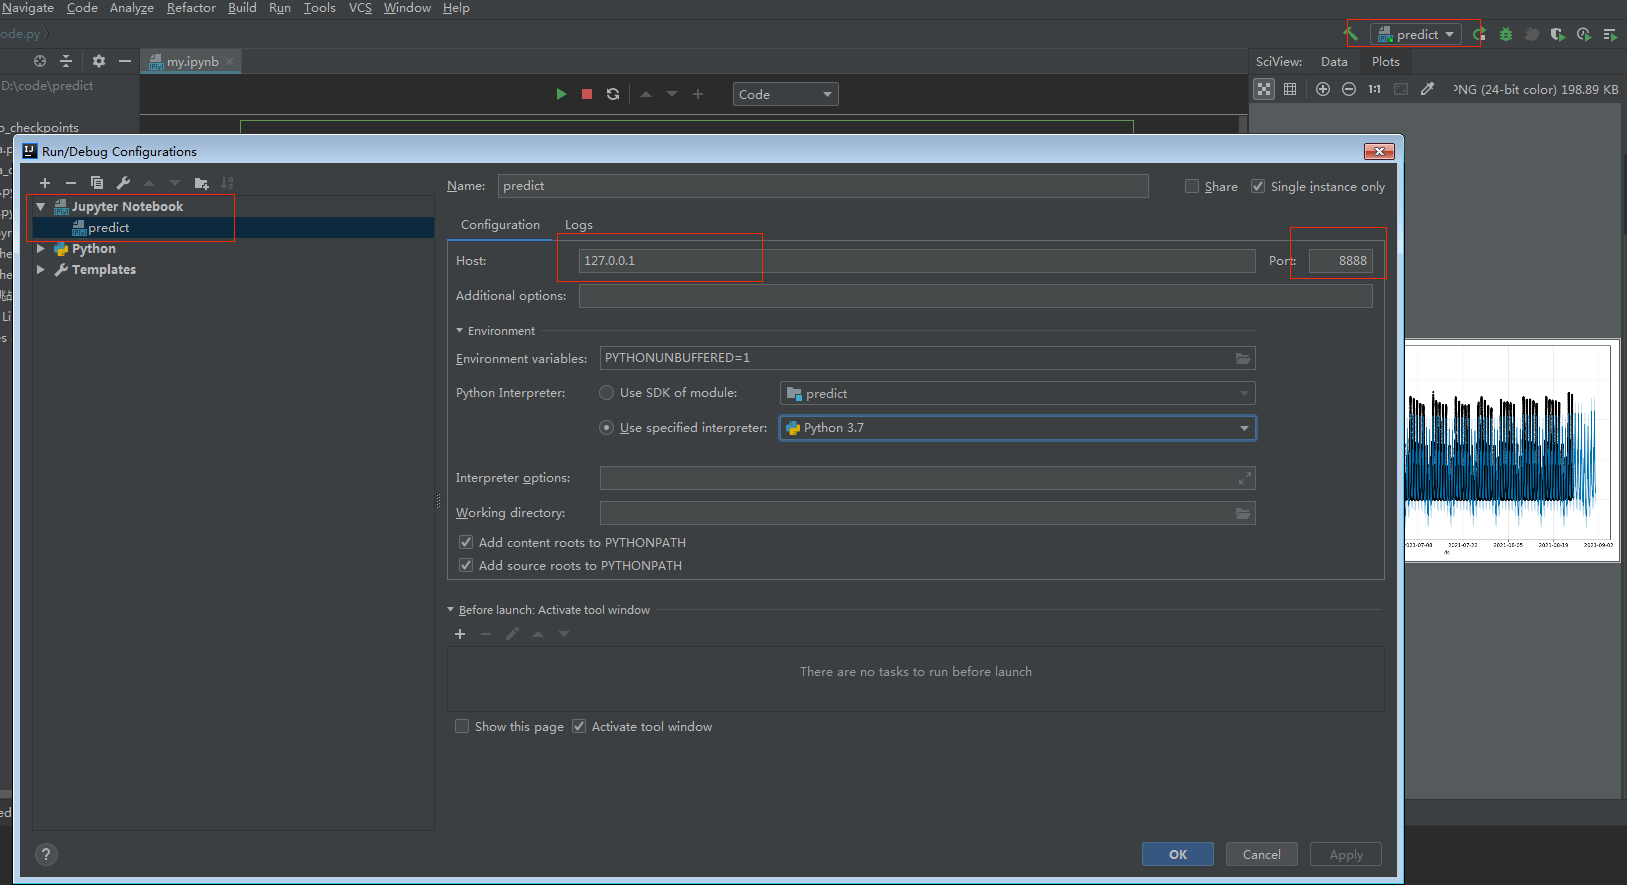Viewport: 1627px width, 885px height.
Task: Switch to the Configuration tab
Action: click(500, 225)
